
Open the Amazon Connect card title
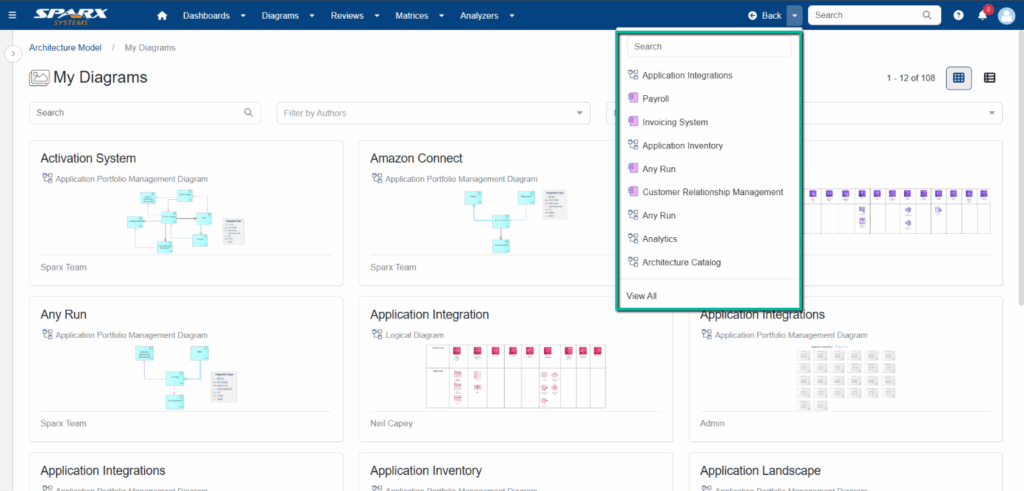coord(416,158)
